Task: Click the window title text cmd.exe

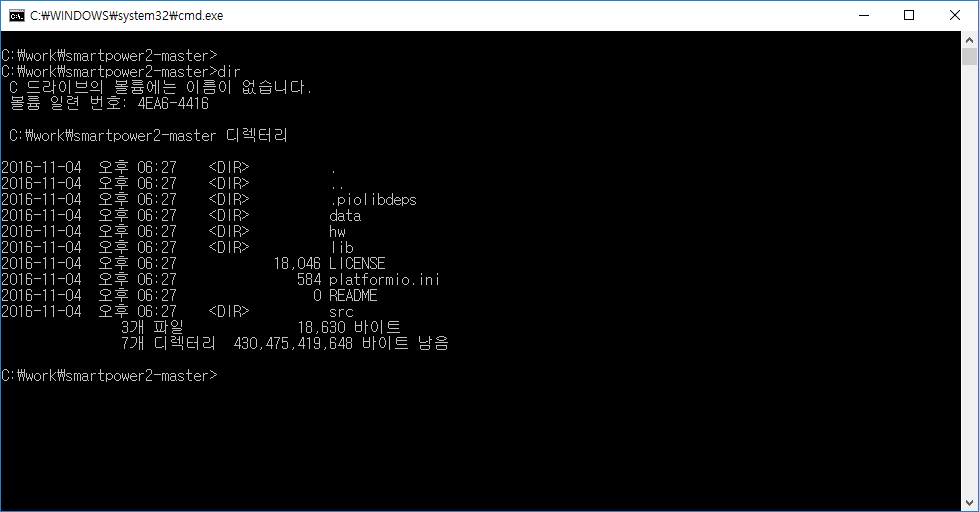Action: coord(126,16)
